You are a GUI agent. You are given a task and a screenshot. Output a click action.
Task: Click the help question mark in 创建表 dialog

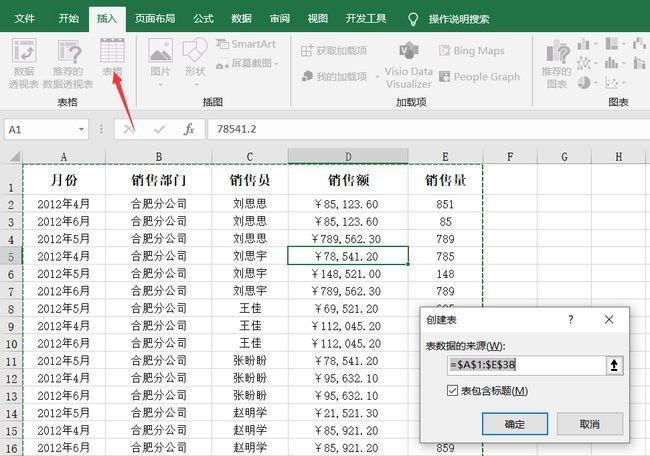571,320
